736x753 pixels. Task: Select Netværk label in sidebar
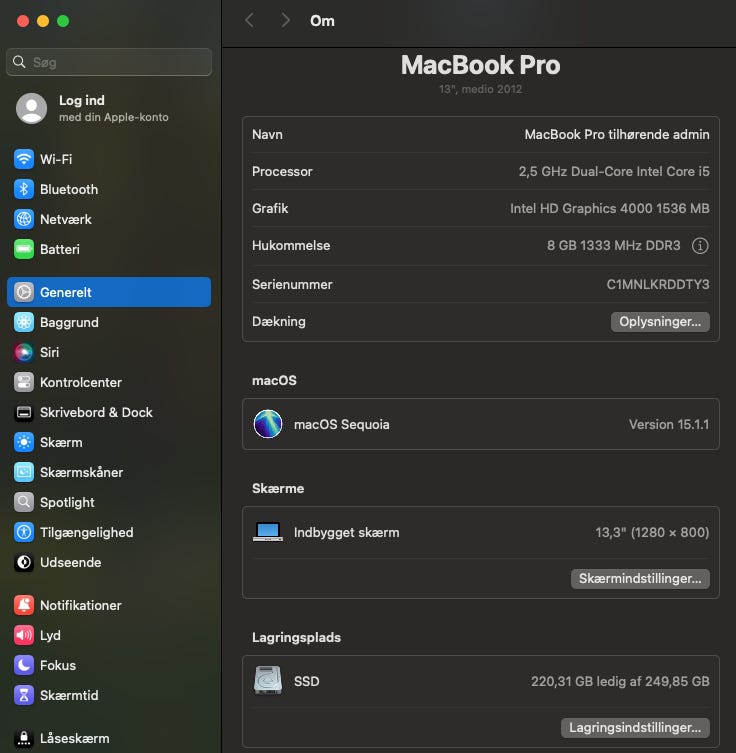coord(66,219)
